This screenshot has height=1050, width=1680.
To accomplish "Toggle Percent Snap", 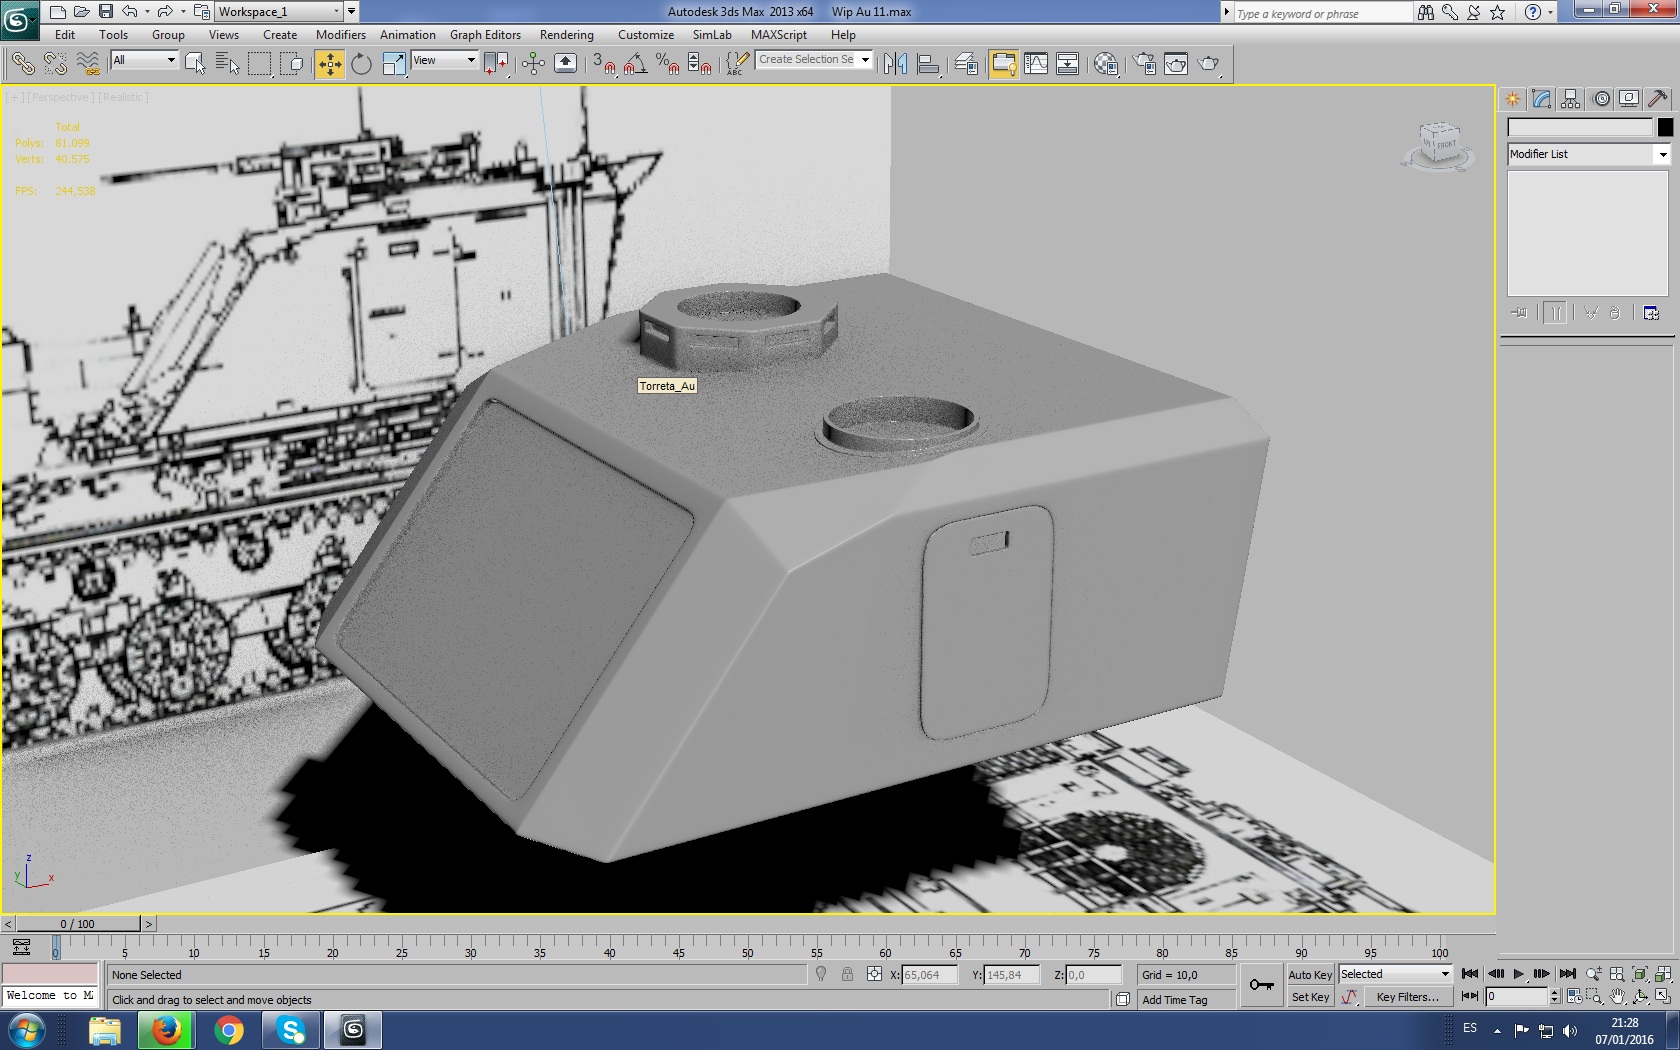I will (x=668, y=64).
